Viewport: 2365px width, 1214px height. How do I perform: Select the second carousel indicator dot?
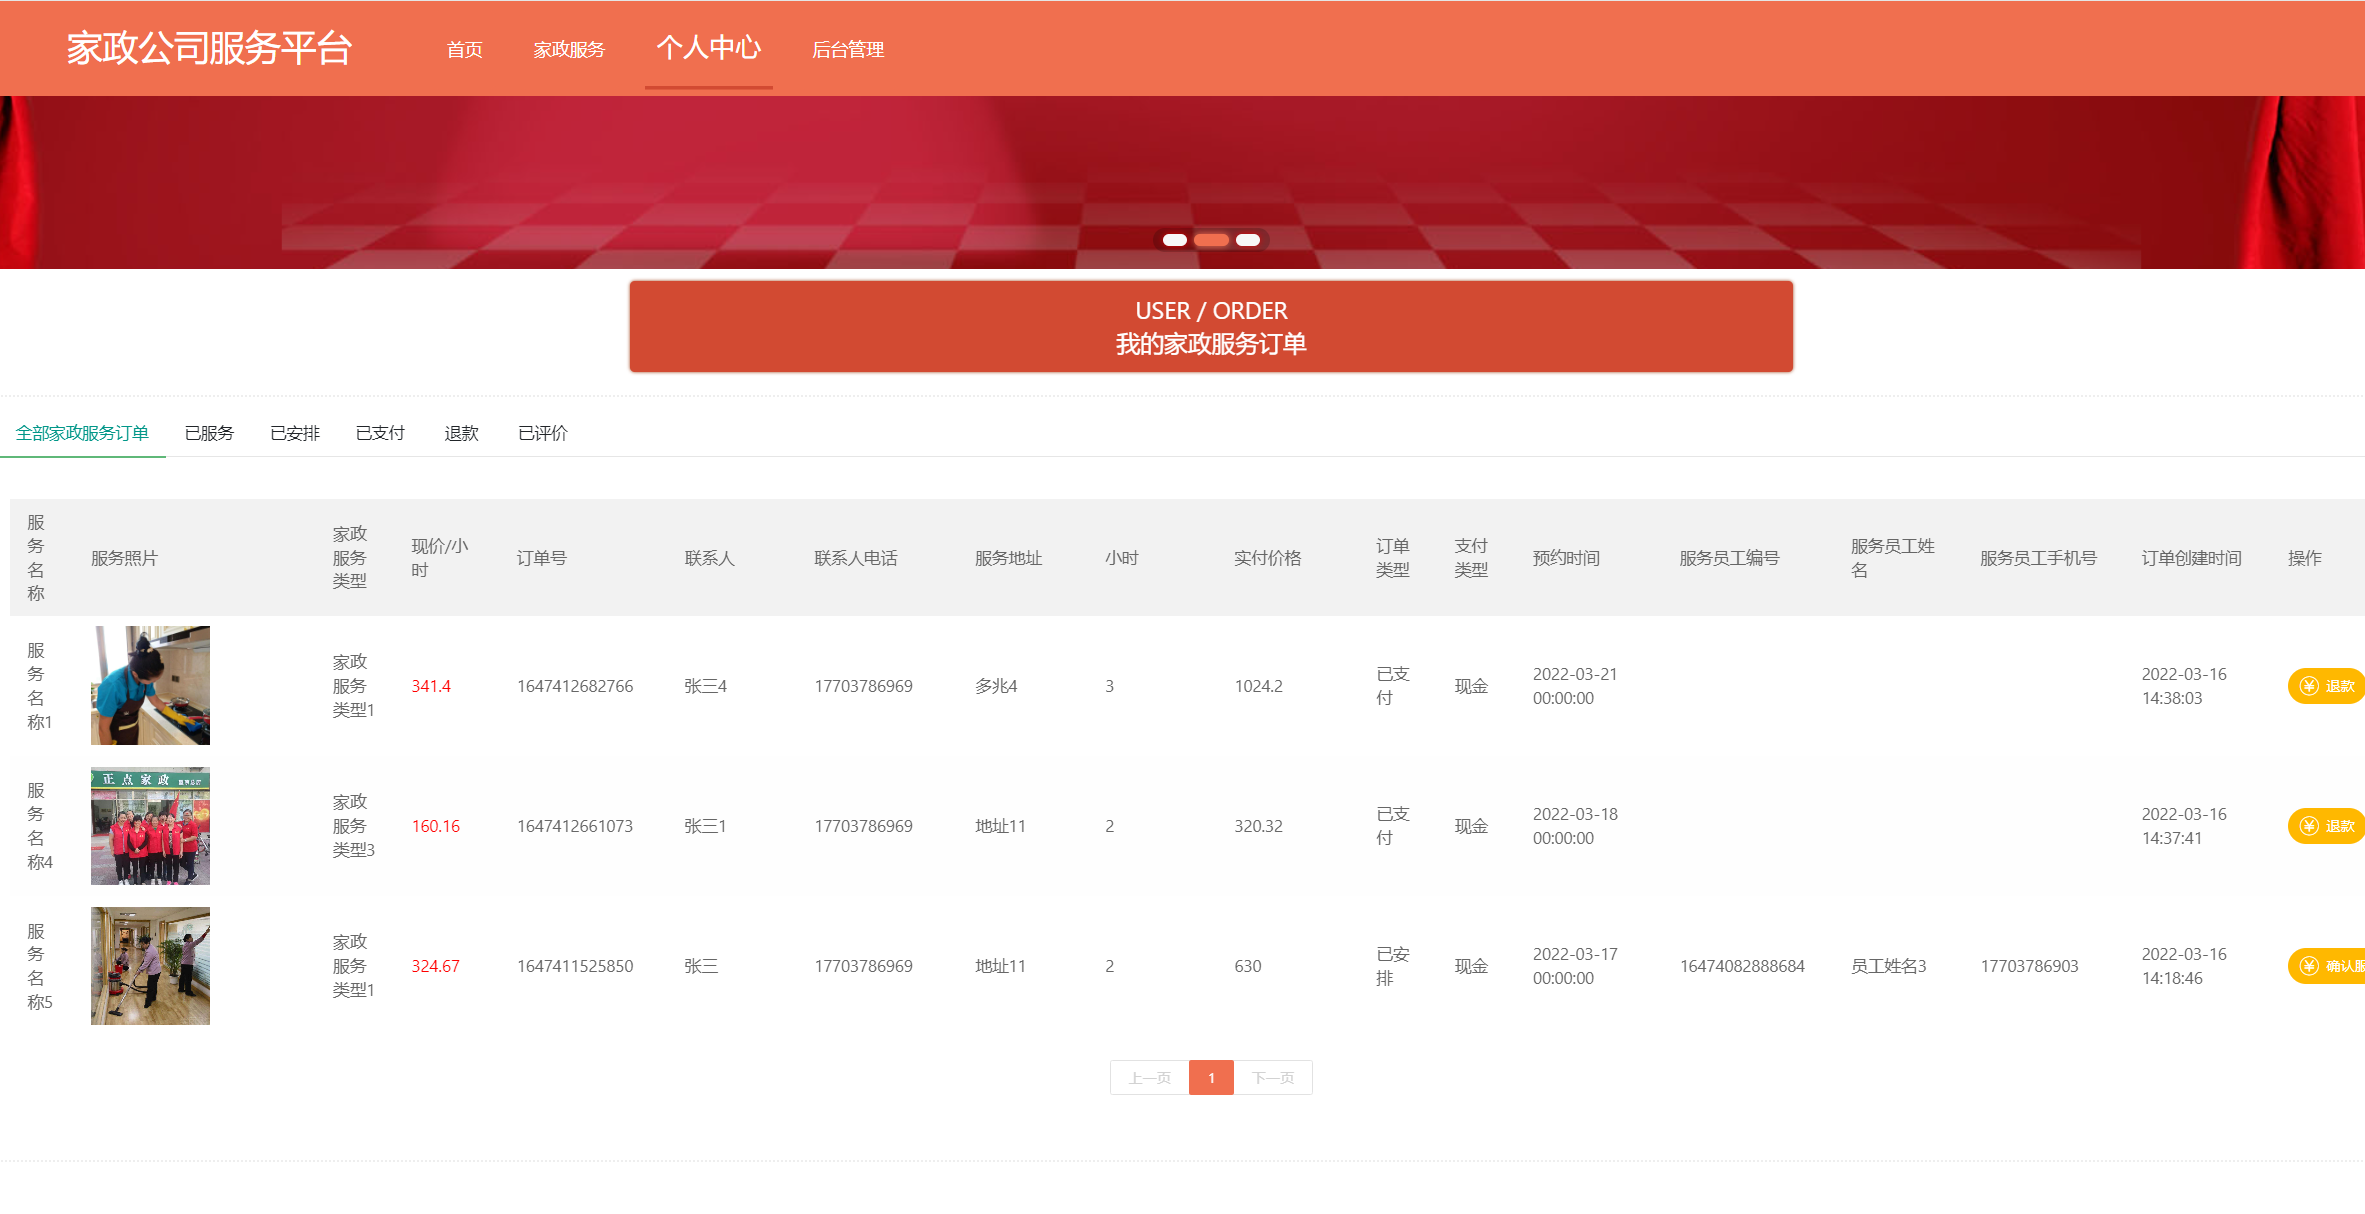coord(1212,240)
